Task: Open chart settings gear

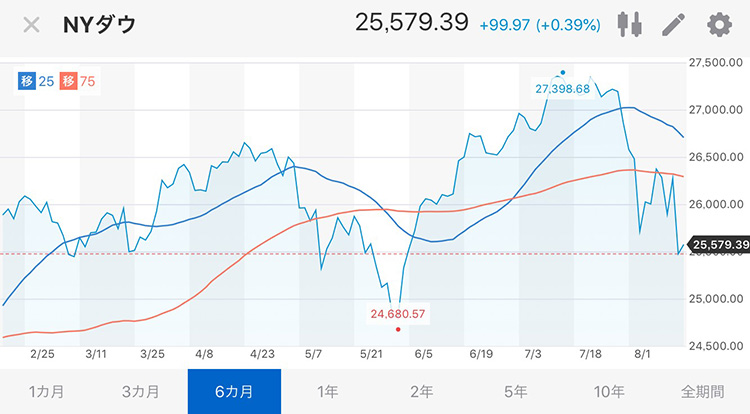Action: [719, 24]
